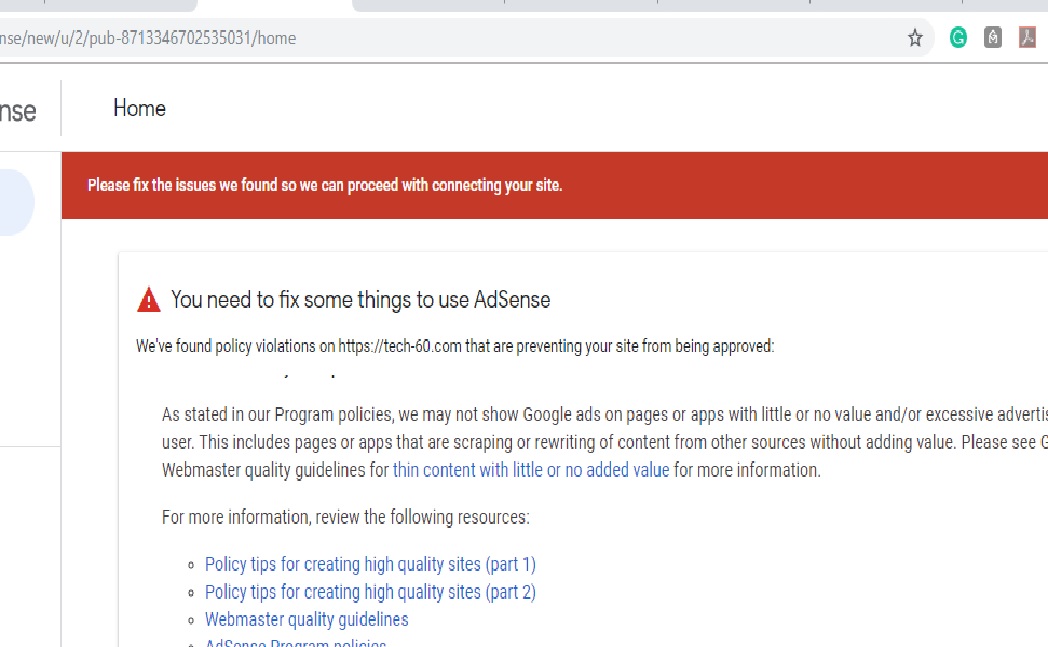Click the red warning triangle icon
Screen dimensions: 1048x647
tap(149, 299)
